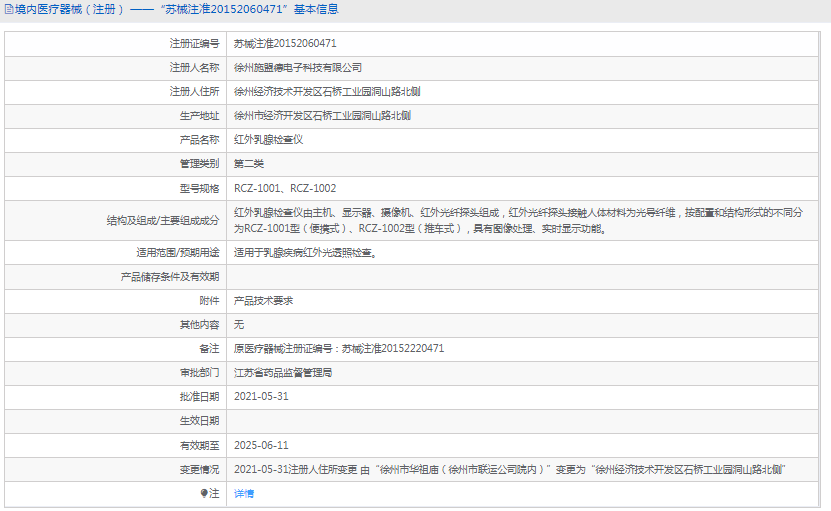The image size is (831, 511).
Task: Click the 结构及组成/主要组成成分 label
Action: pos(163,221)
